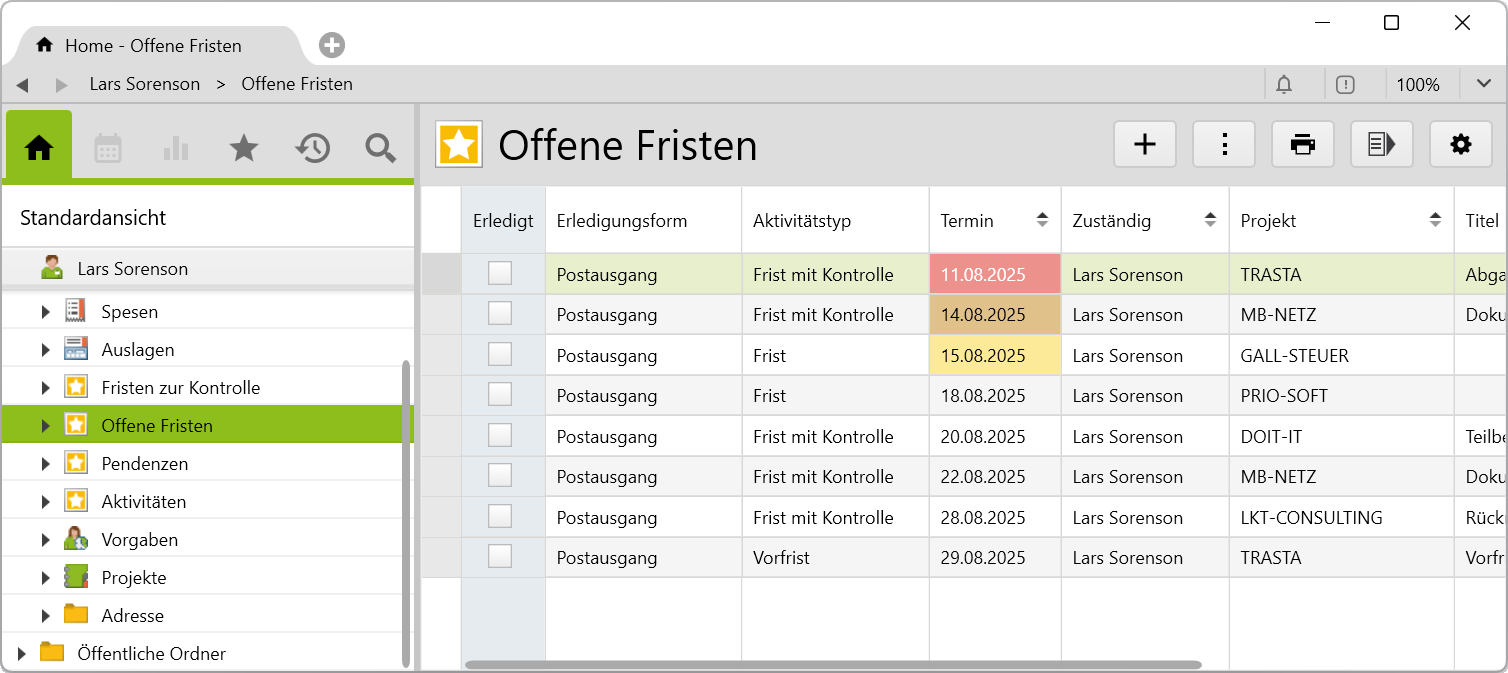
Task: Click the Offene Fristen star header icon
Action: pos(459,145)
